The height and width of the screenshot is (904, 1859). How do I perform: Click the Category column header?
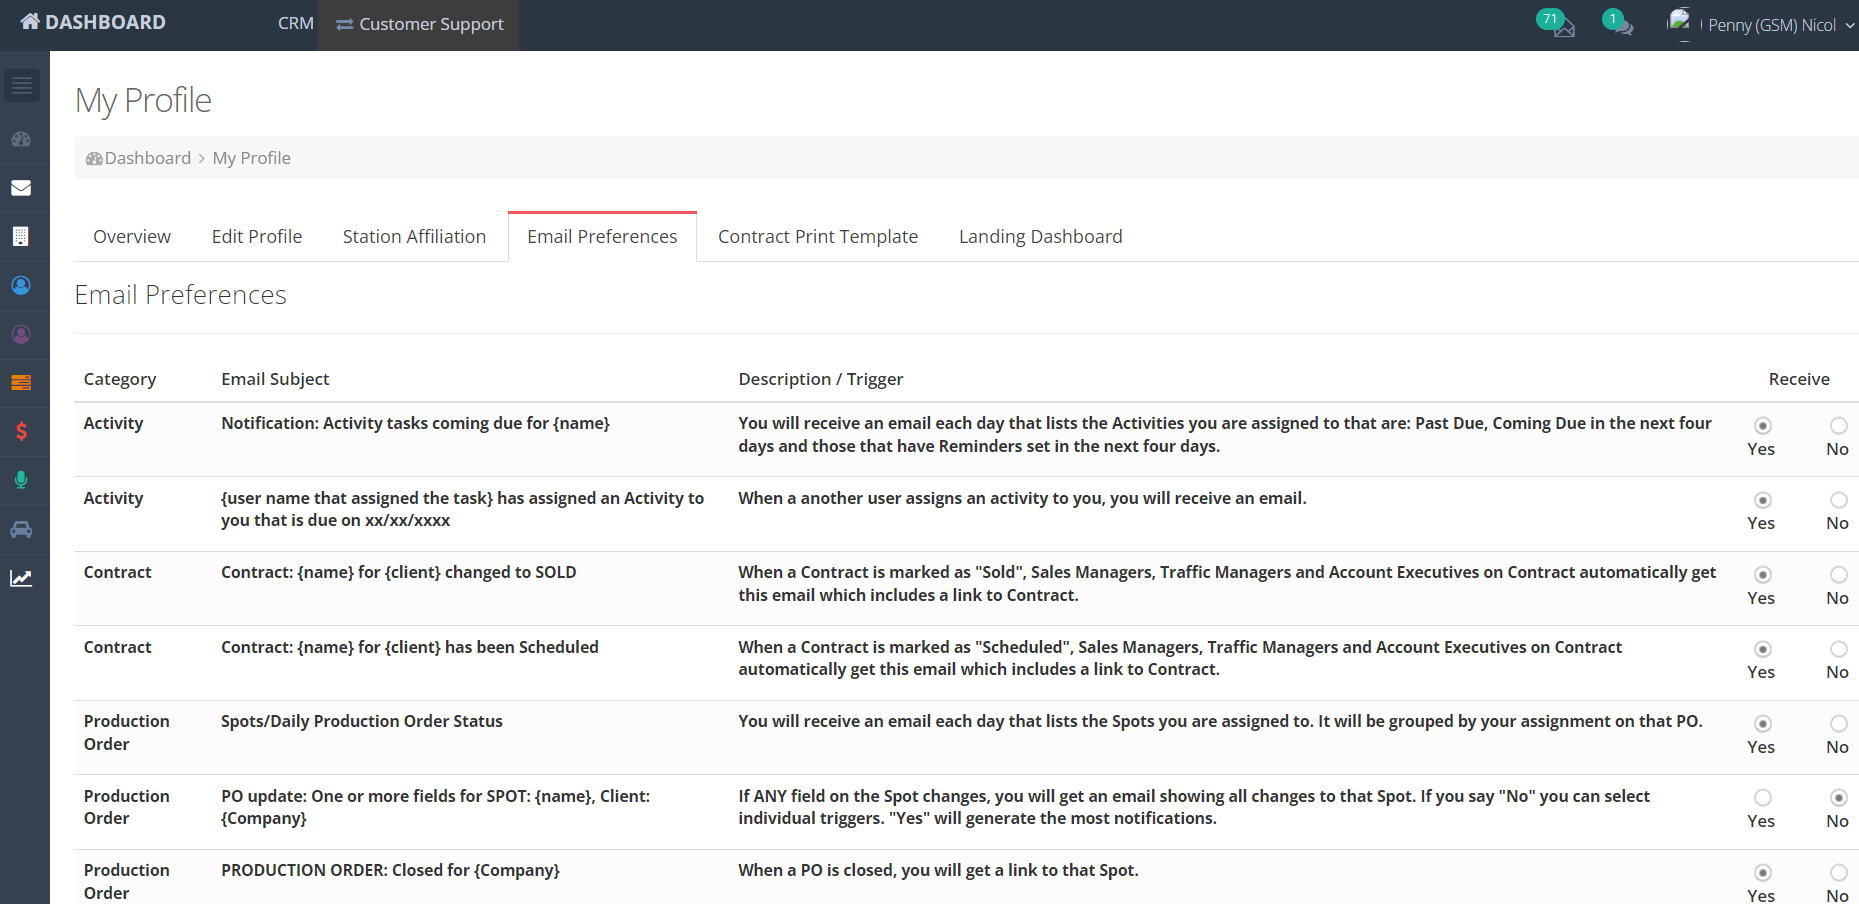tap(120, 379)
